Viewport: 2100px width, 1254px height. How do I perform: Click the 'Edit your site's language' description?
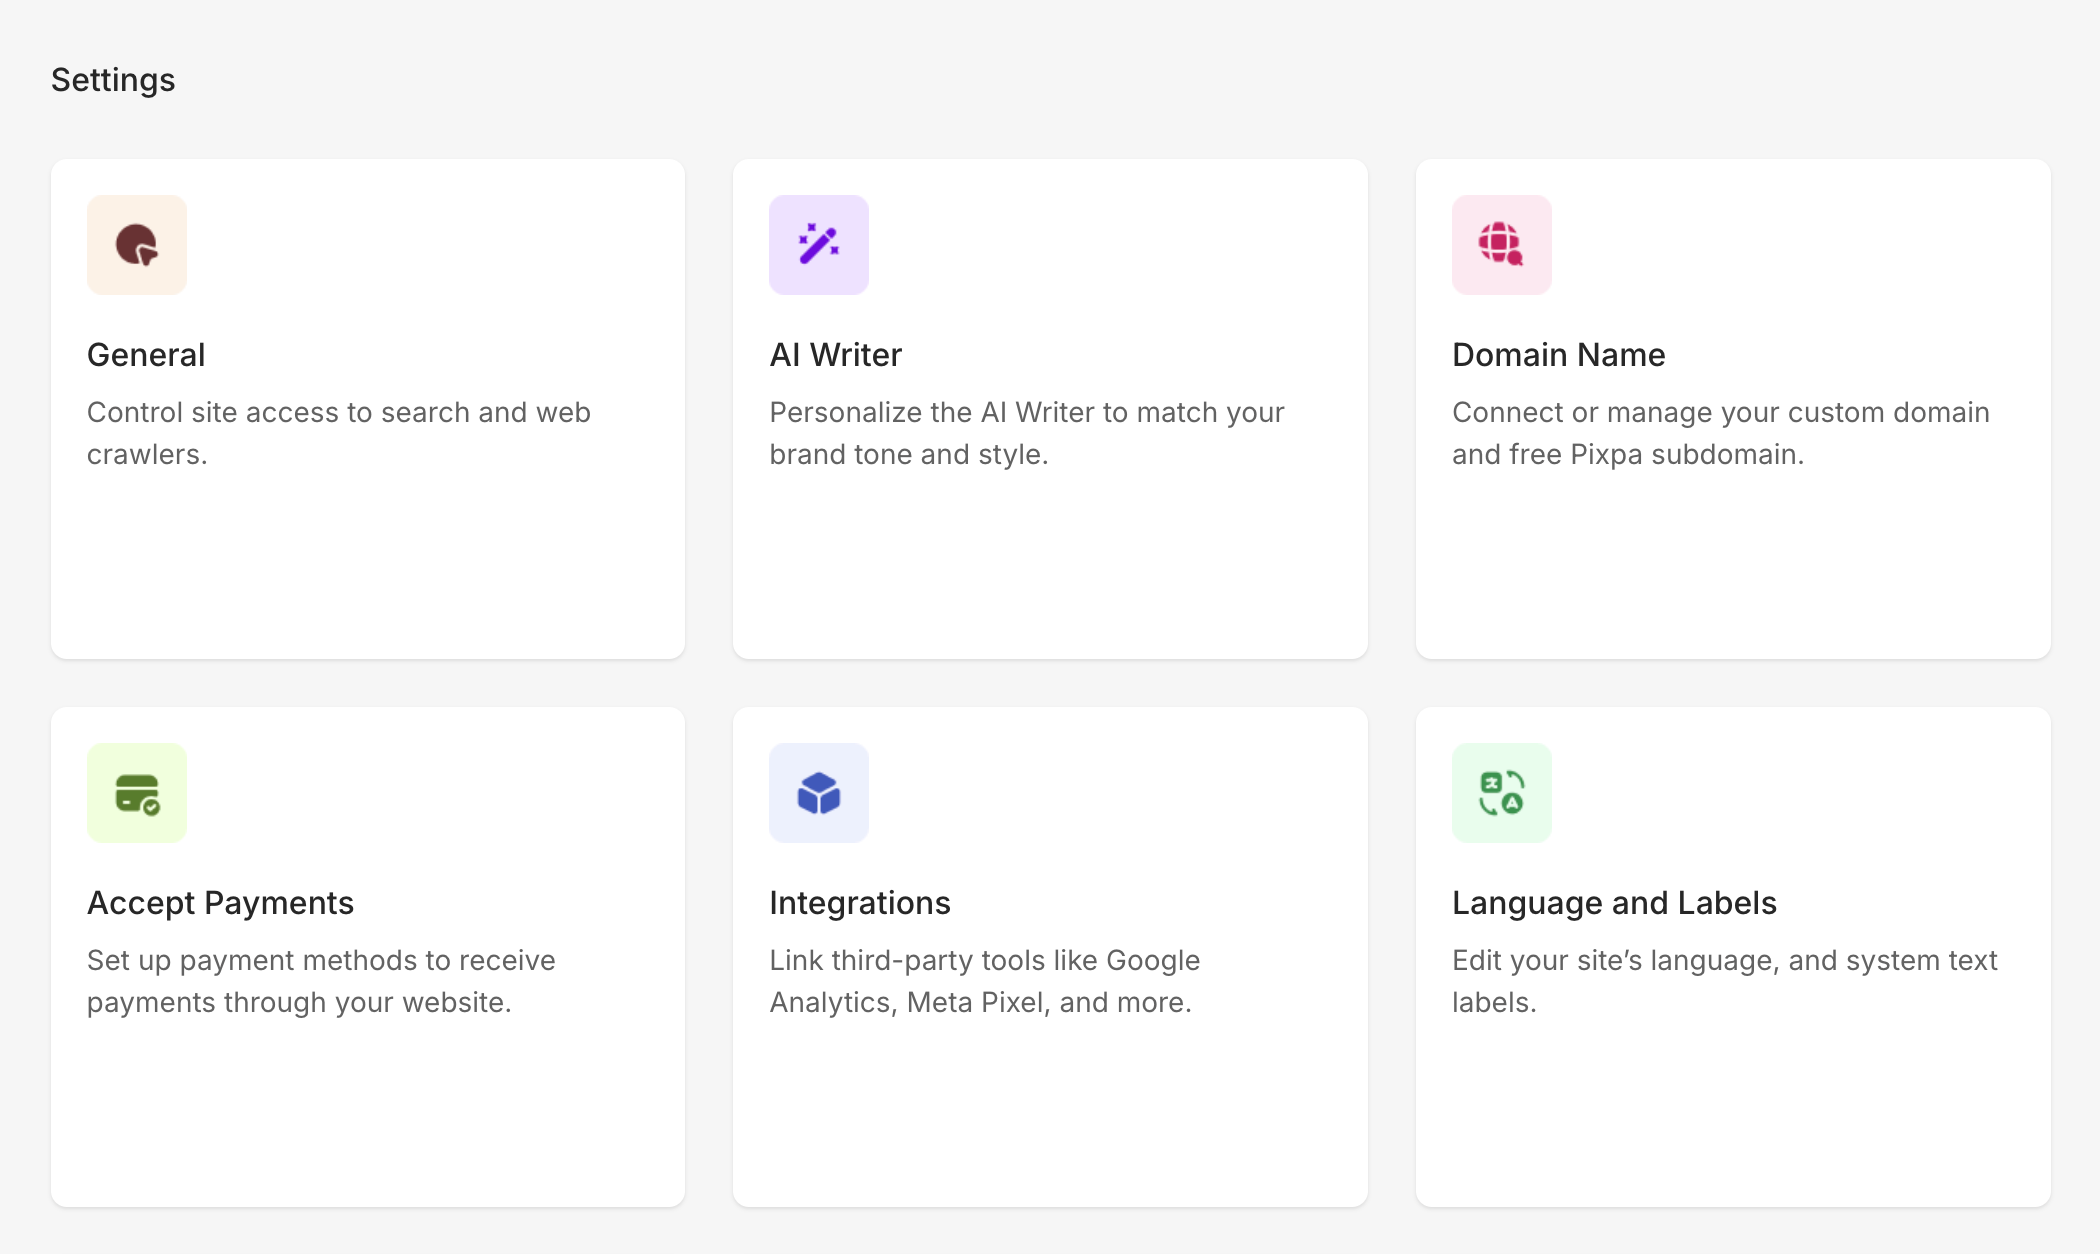pos(1724,981)
